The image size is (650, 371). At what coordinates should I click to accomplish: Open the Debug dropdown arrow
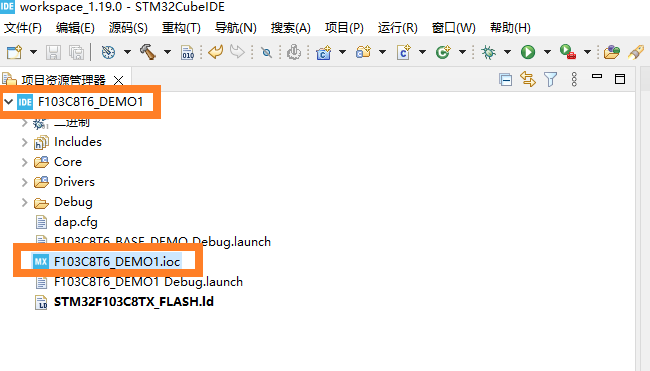tap(507, 52)
